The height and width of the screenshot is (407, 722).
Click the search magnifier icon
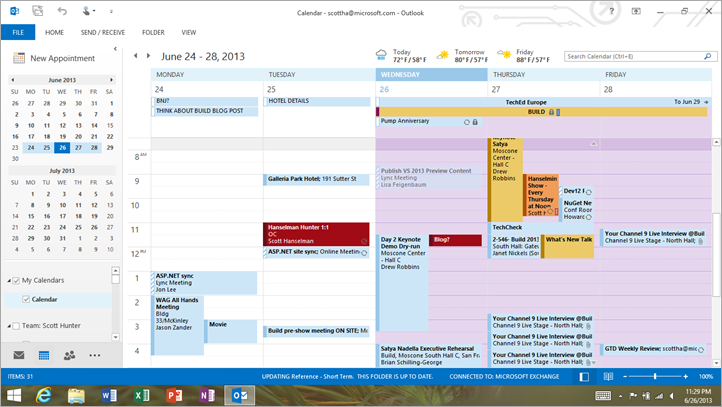708,57
